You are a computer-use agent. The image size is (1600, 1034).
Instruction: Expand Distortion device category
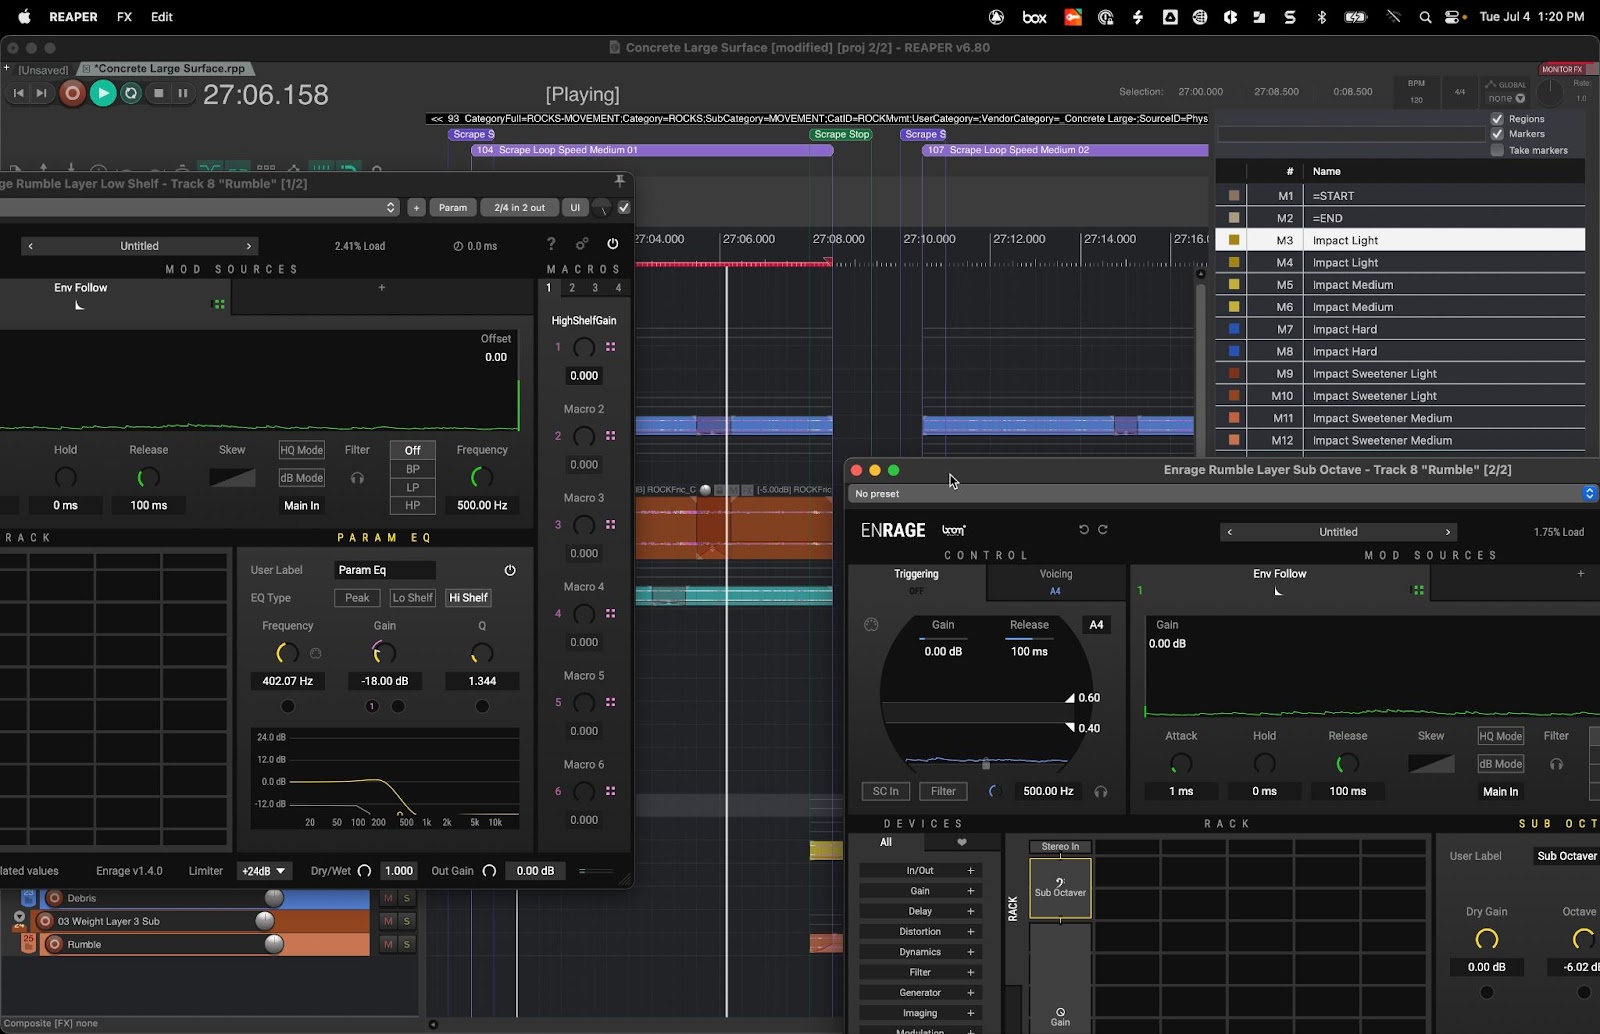(x=920, y=931)
